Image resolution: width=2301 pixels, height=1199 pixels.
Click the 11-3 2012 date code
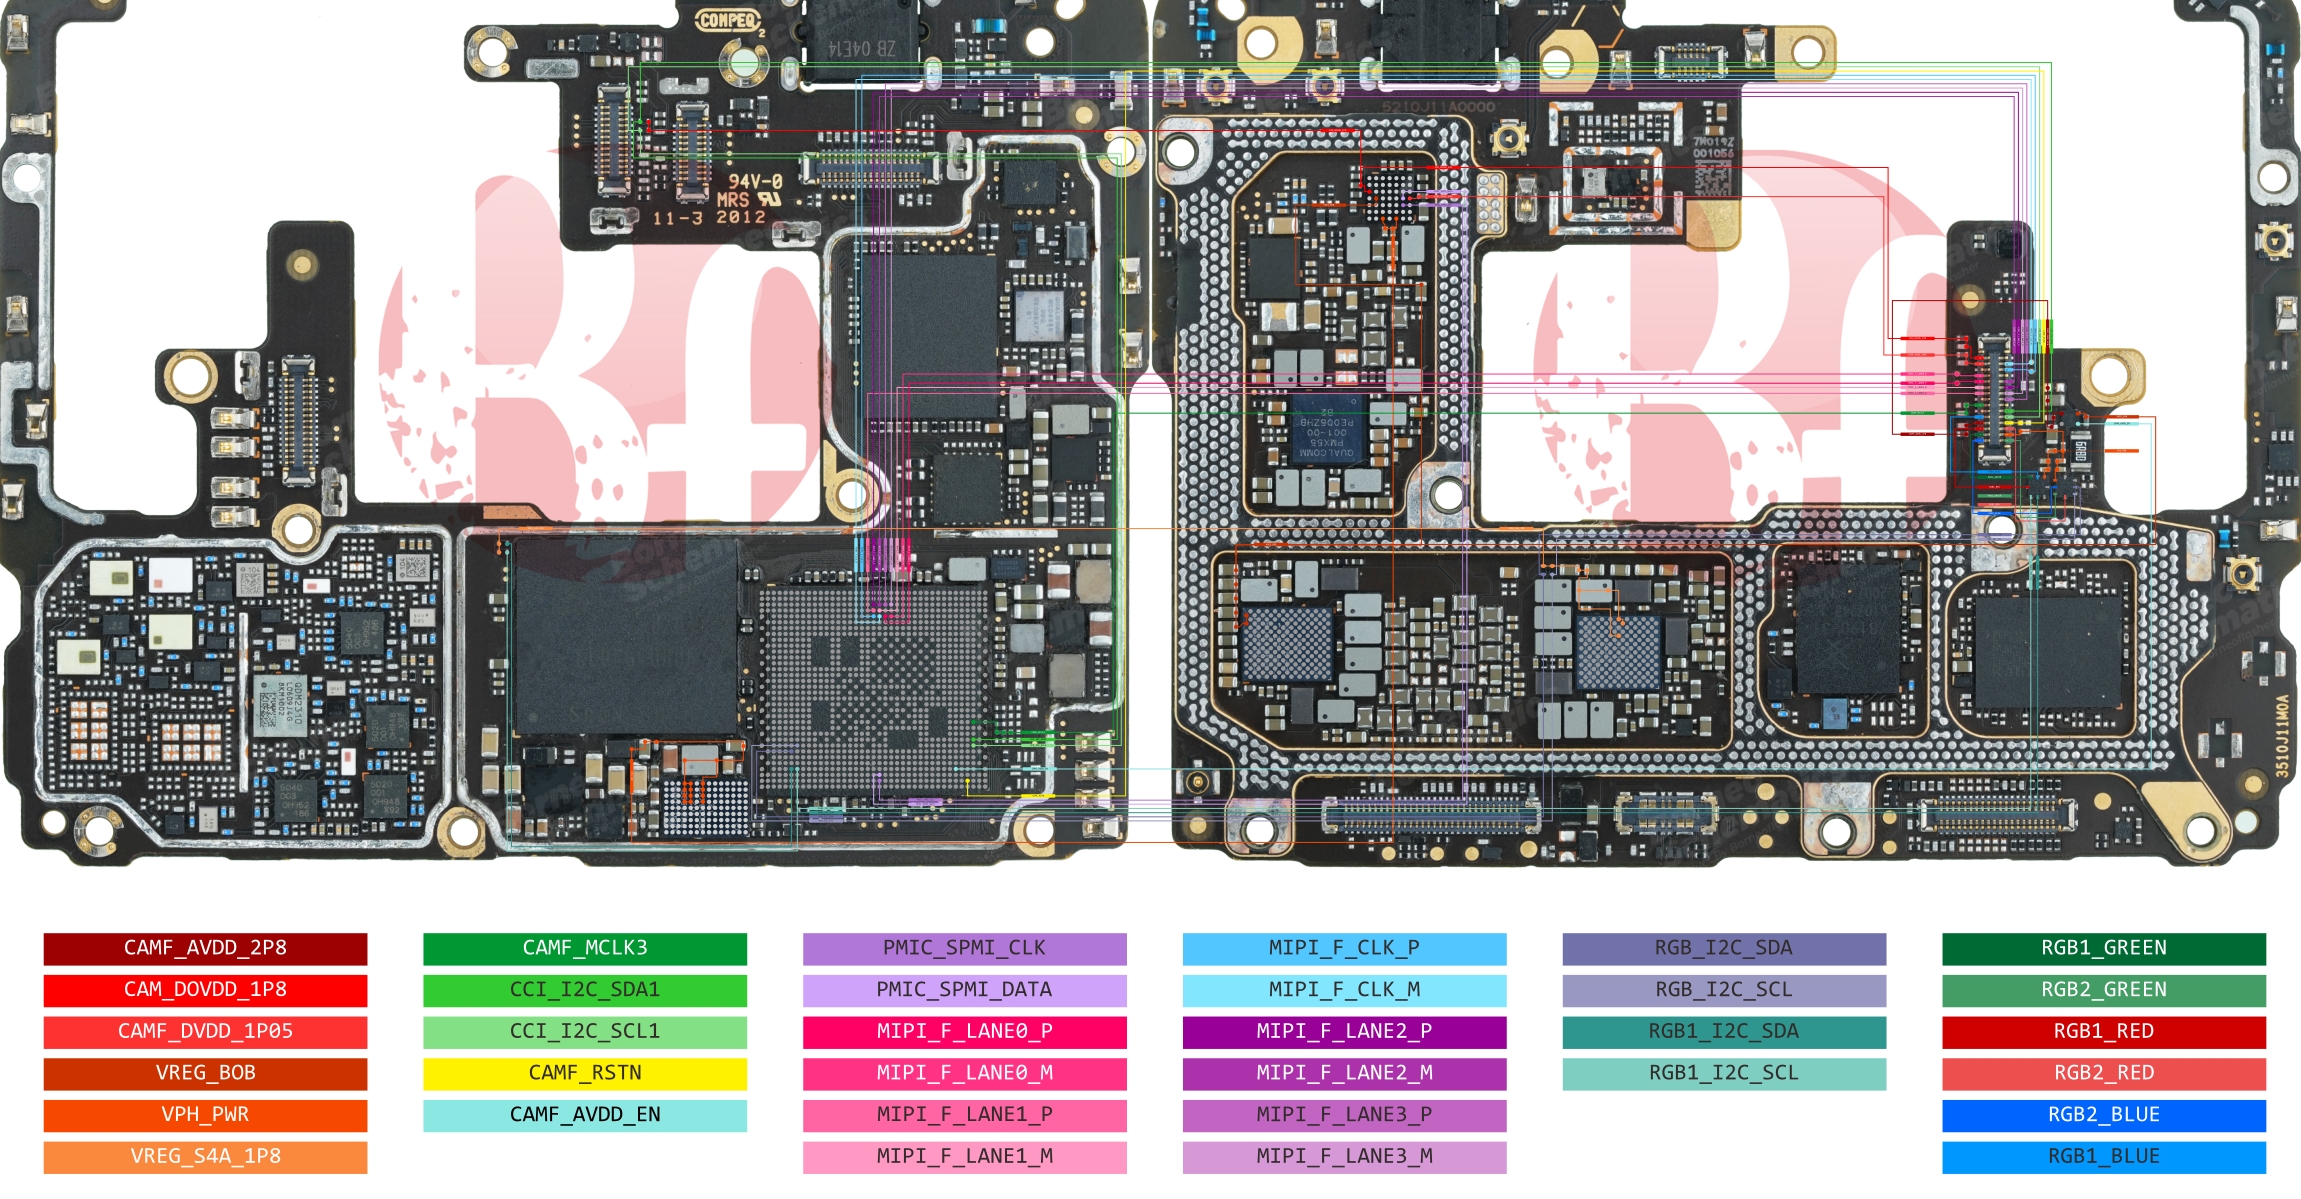(x=709, y=217)
